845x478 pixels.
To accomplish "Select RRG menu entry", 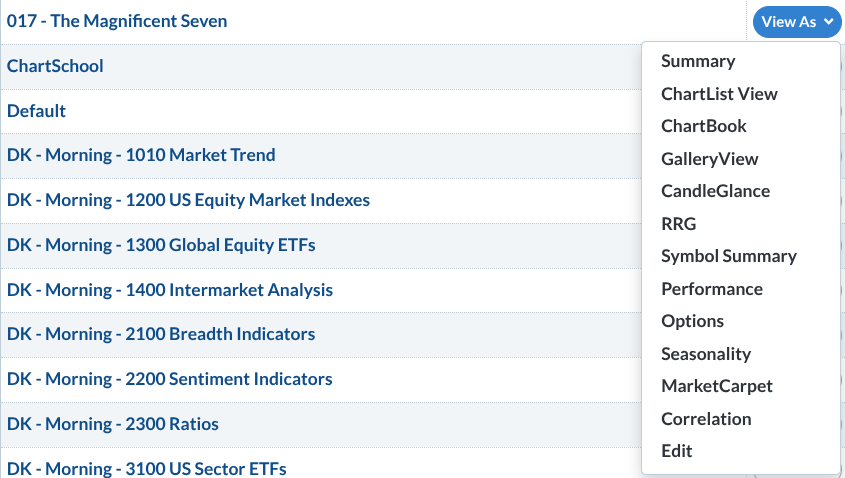I will 678,224.
